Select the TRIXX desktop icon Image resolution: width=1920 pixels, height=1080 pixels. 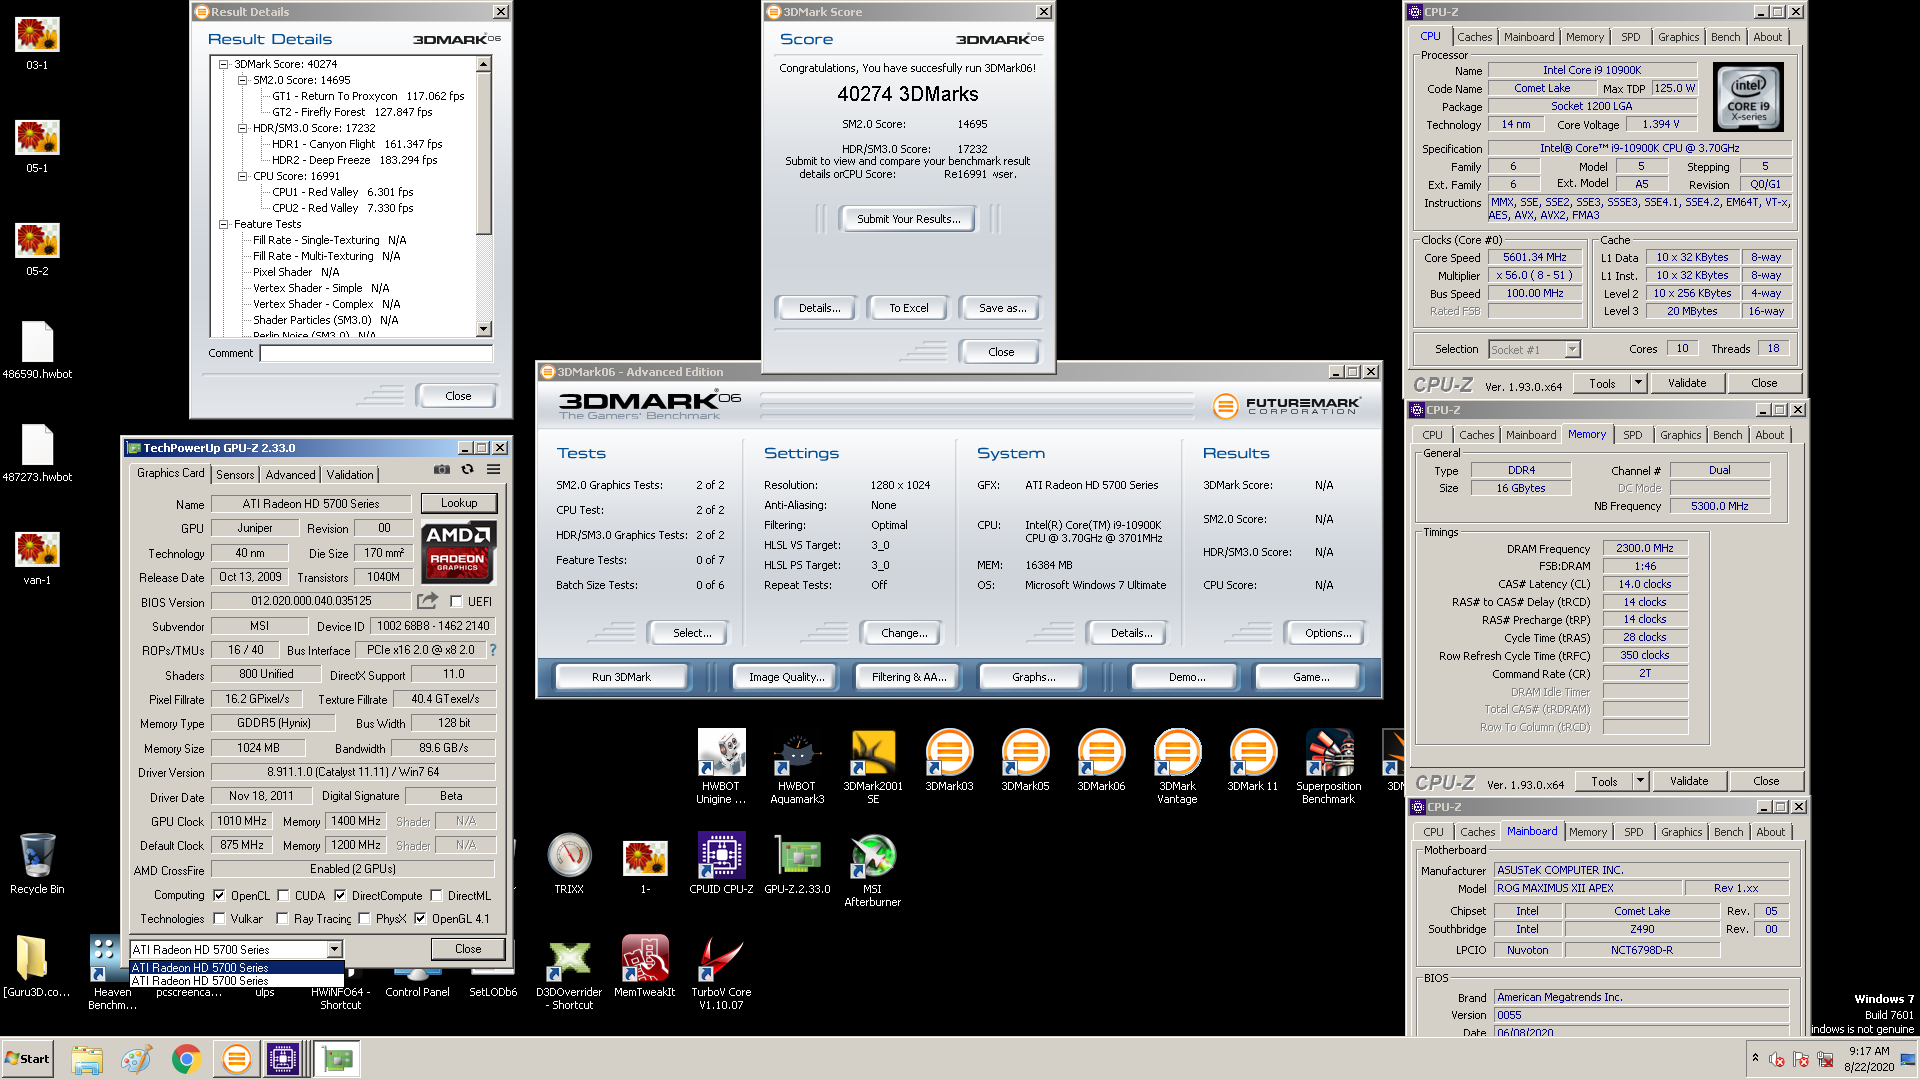[569, 864]
